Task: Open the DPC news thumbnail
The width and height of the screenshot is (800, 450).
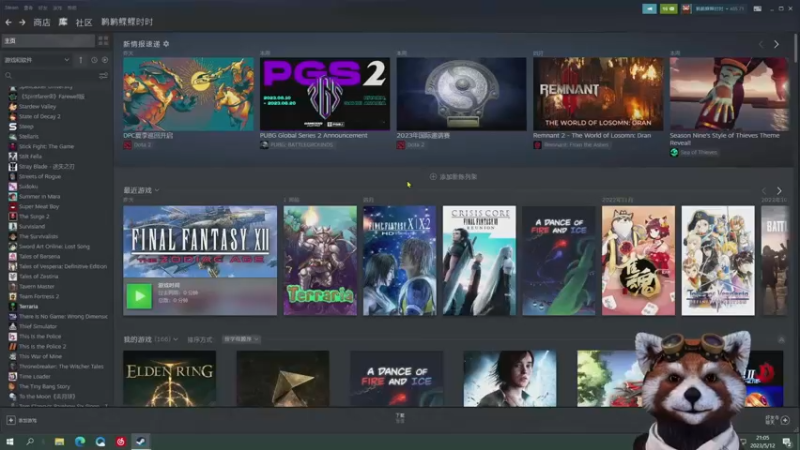Action: coord(188,94)
